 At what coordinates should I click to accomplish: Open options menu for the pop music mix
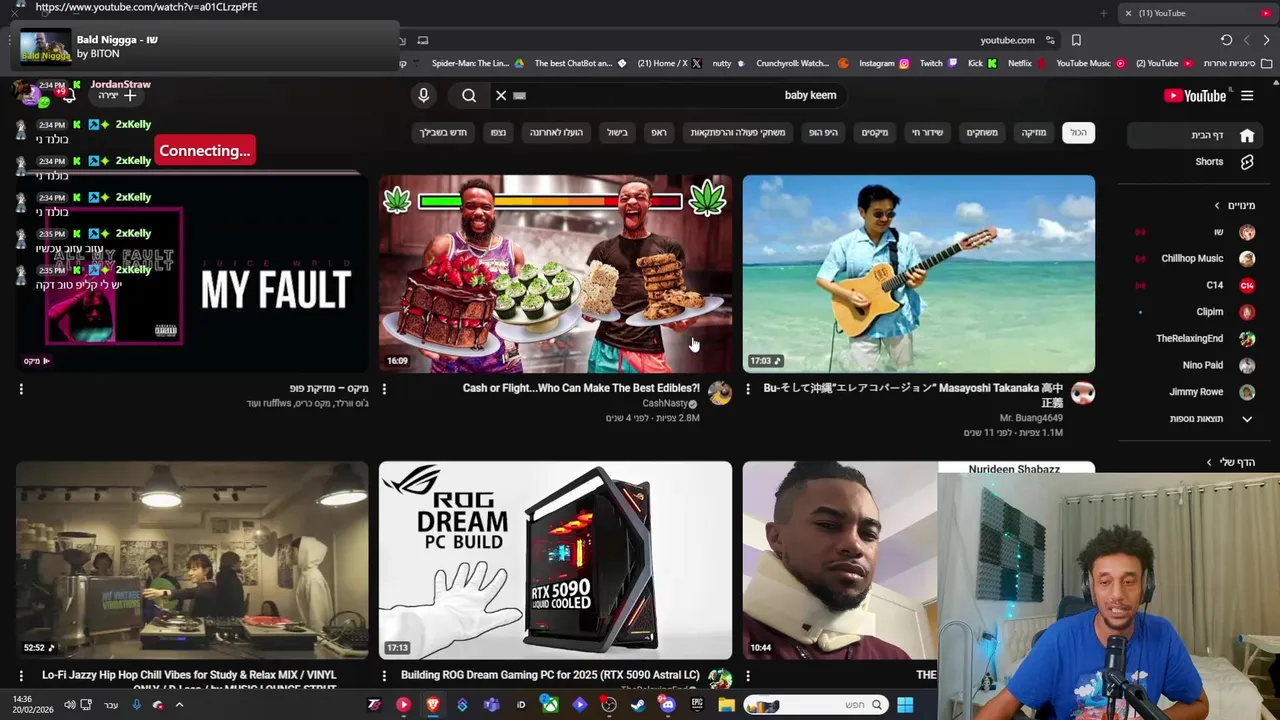[21, 389]
